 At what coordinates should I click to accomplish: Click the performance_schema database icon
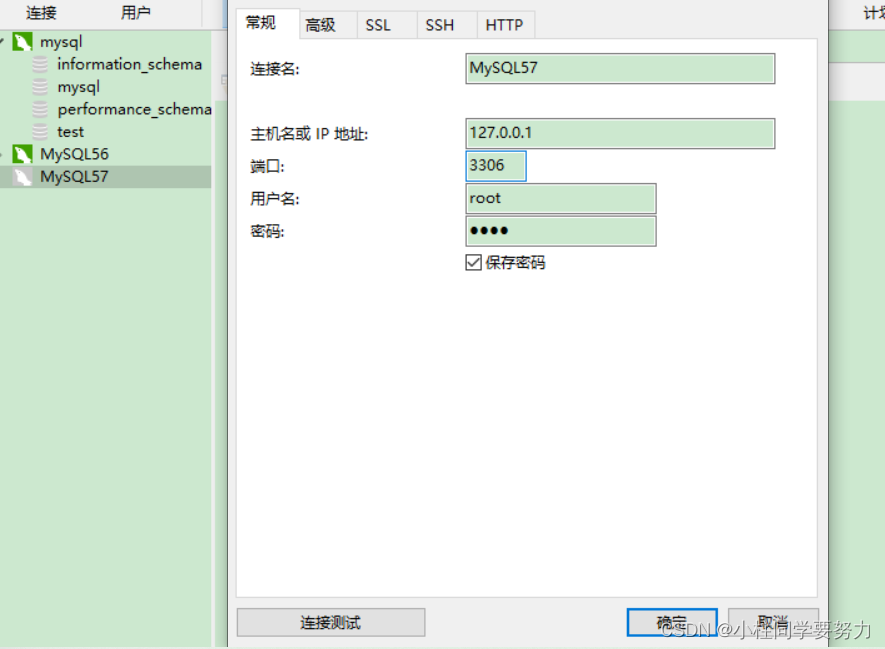click(40, 109)
